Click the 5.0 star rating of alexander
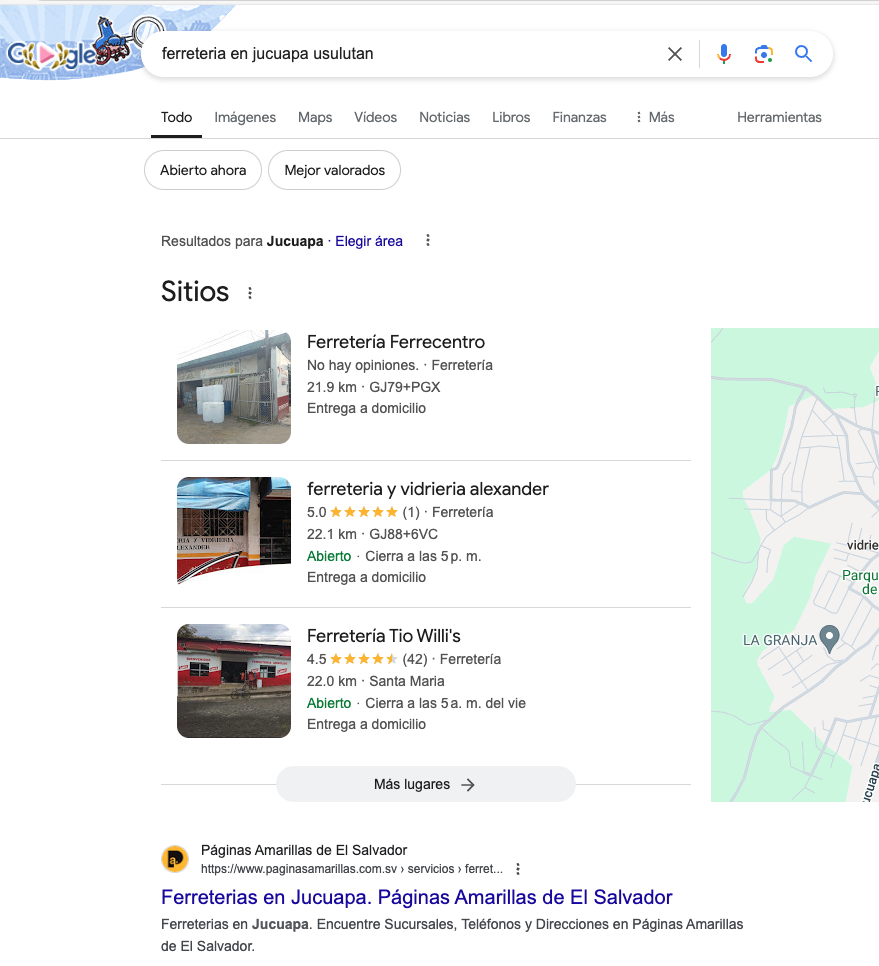Viewport: 879px width, 966px height. coord(363,512)
